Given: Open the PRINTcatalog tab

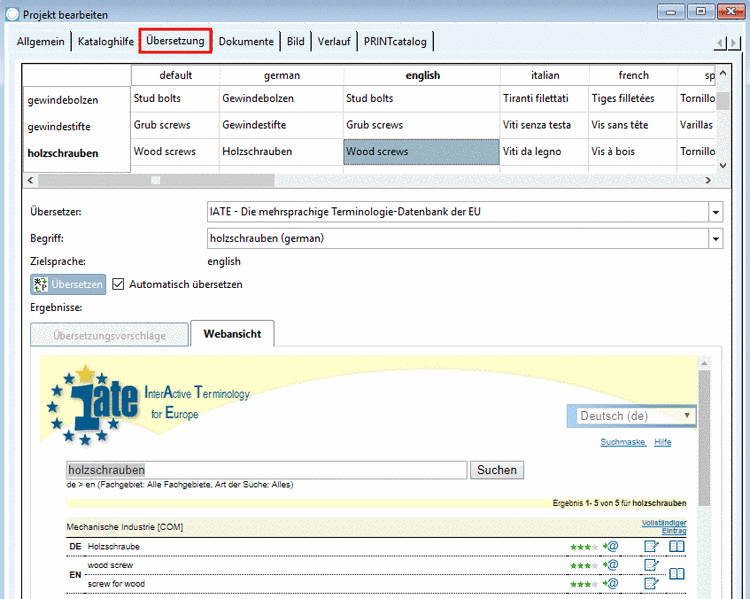Looking at the screenshot, I should [395, 42].
